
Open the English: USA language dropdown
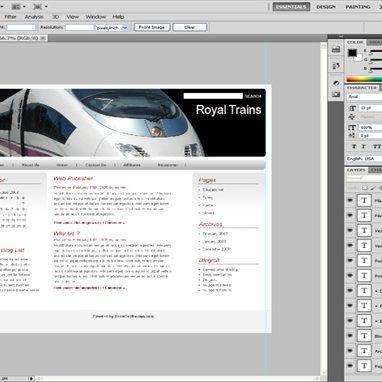(x=364, y=159)
